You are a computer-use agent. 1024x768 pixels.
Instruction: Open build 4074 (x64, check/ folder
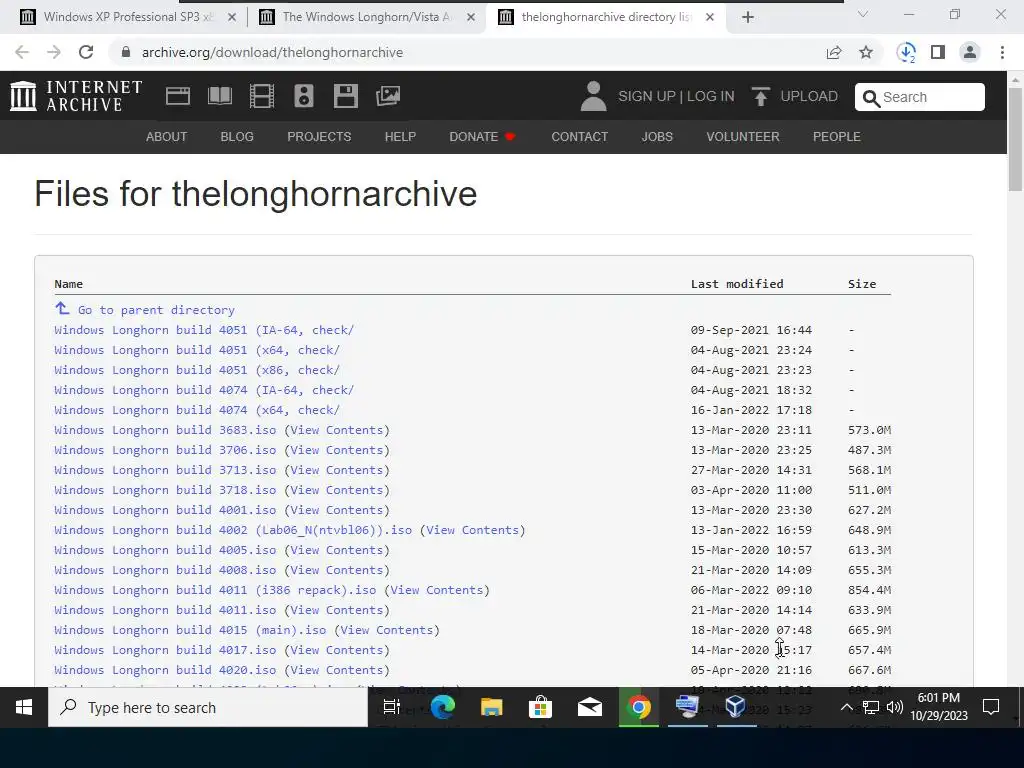pyautogui.click(x=197, y=410)
